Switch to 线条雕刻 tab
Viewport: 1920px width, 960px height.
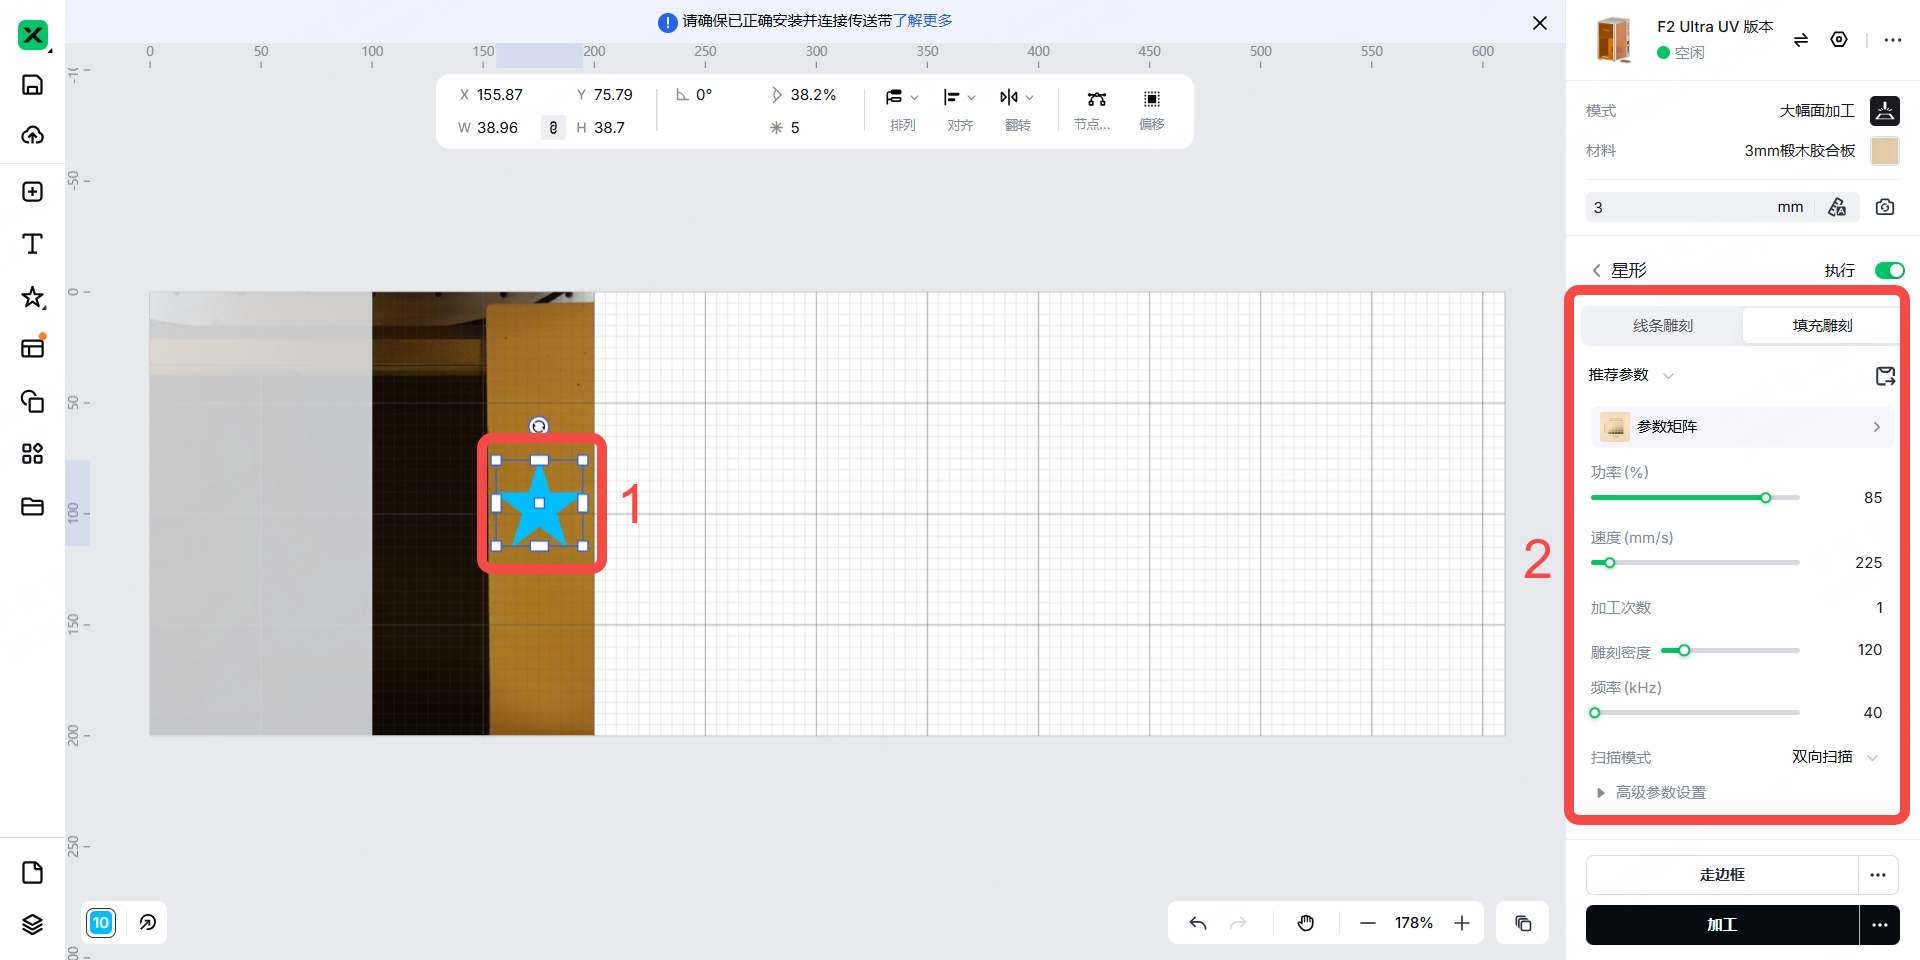[x=1662, y=326]
